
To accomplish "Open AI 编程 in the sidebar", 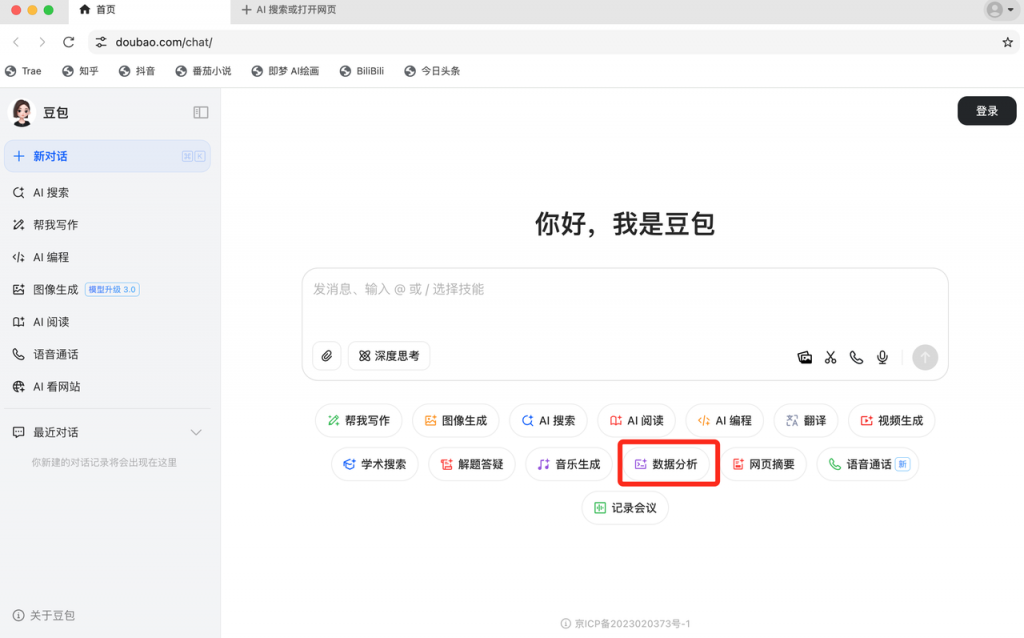I will coord(107,257).
